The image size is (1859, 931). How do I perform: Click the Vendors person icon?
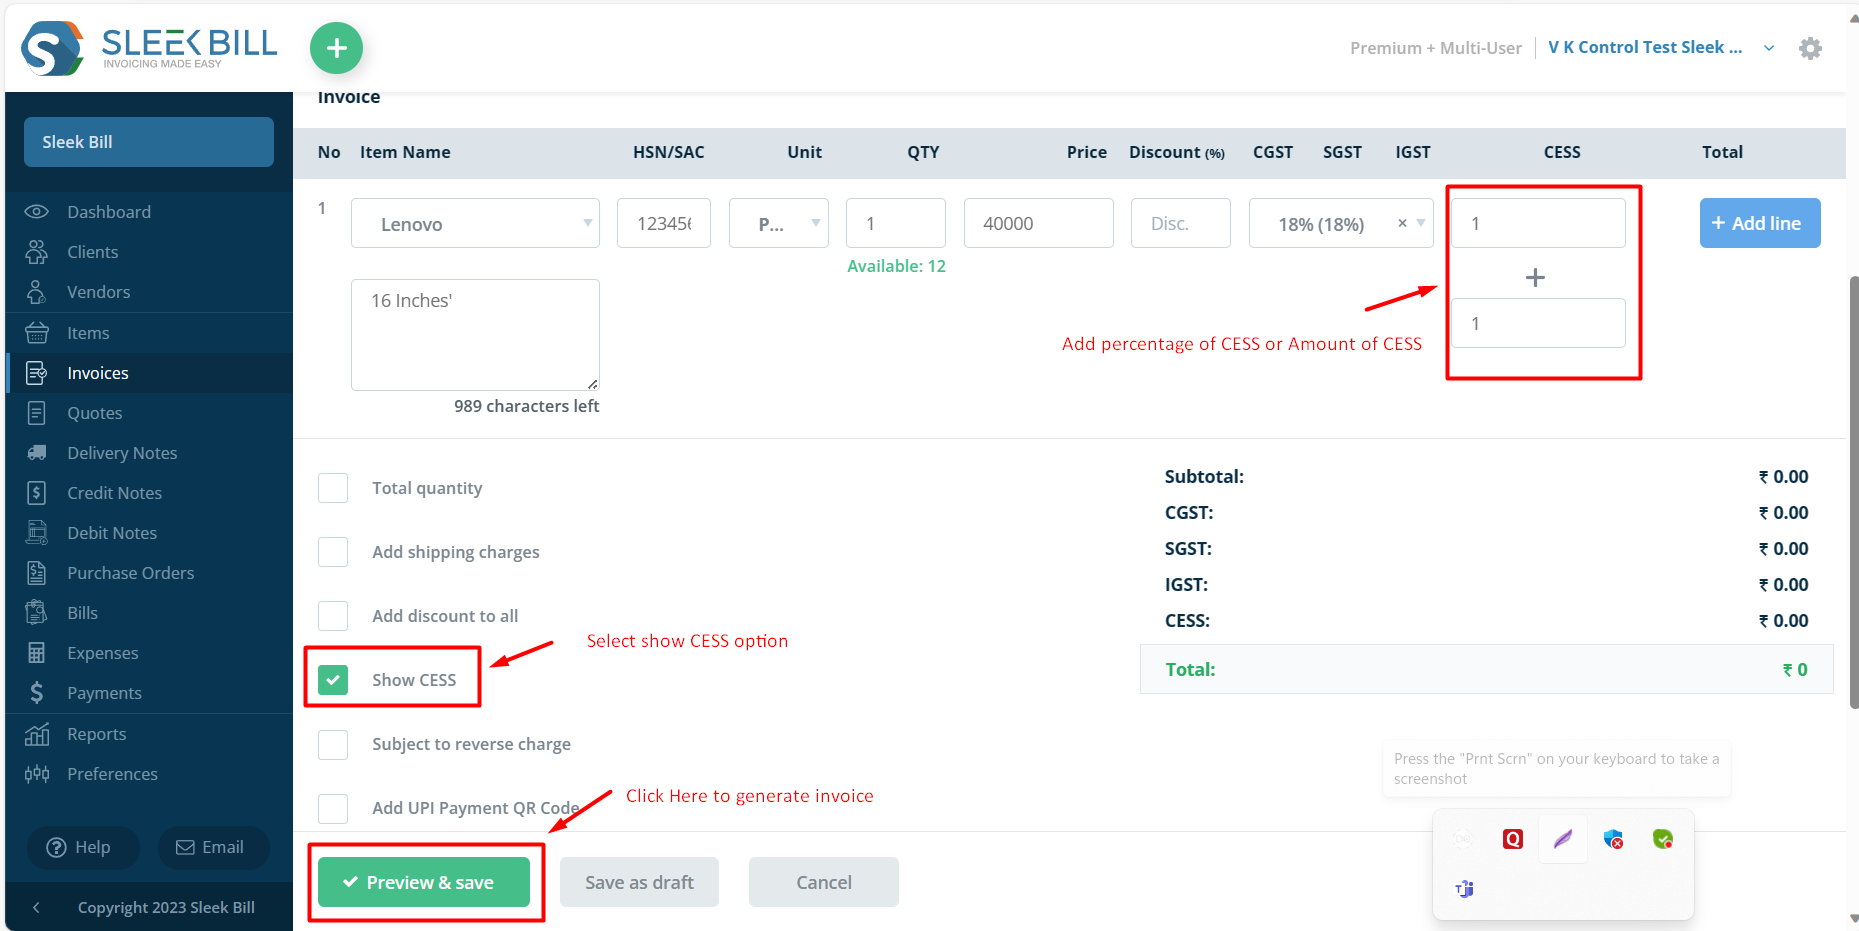click(37, 292)
